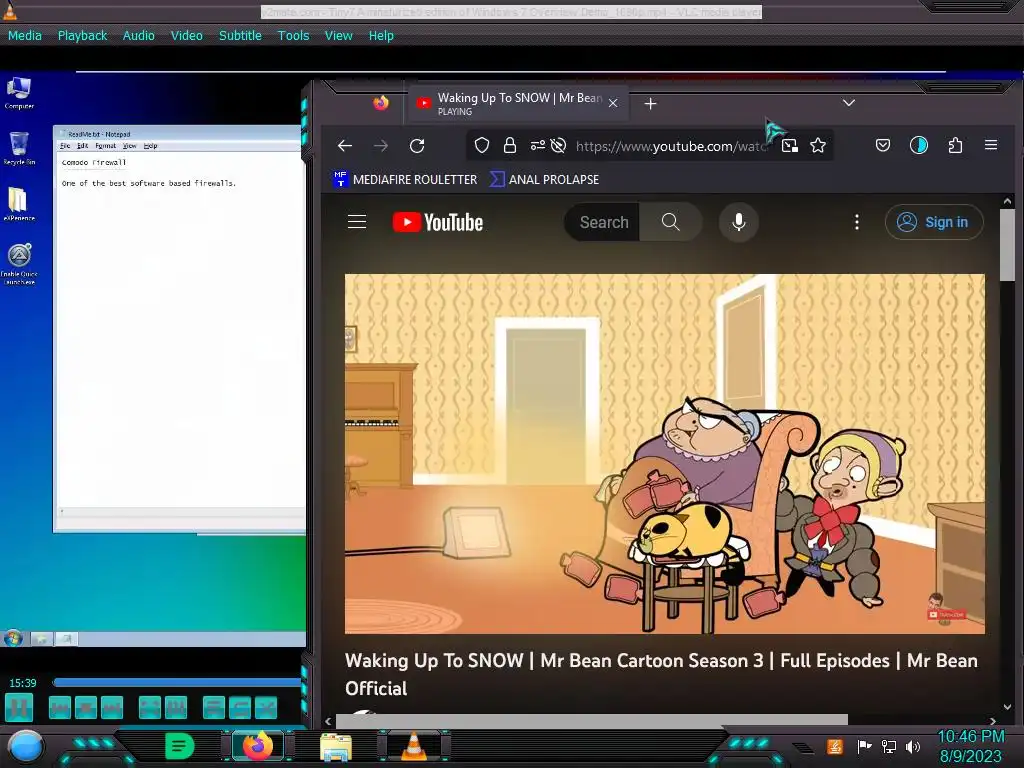Click the scroll down arrow on the page scrollbar
This screenshot has width=1024, height=768.
tap(1007, 707)
